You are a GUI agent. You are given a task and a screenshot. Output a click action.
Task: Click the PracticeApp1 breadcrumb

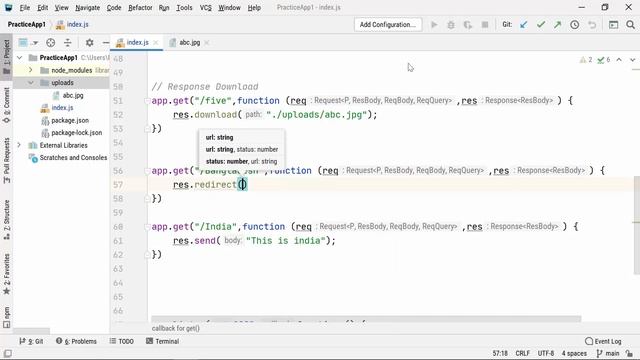click(27, 24)
